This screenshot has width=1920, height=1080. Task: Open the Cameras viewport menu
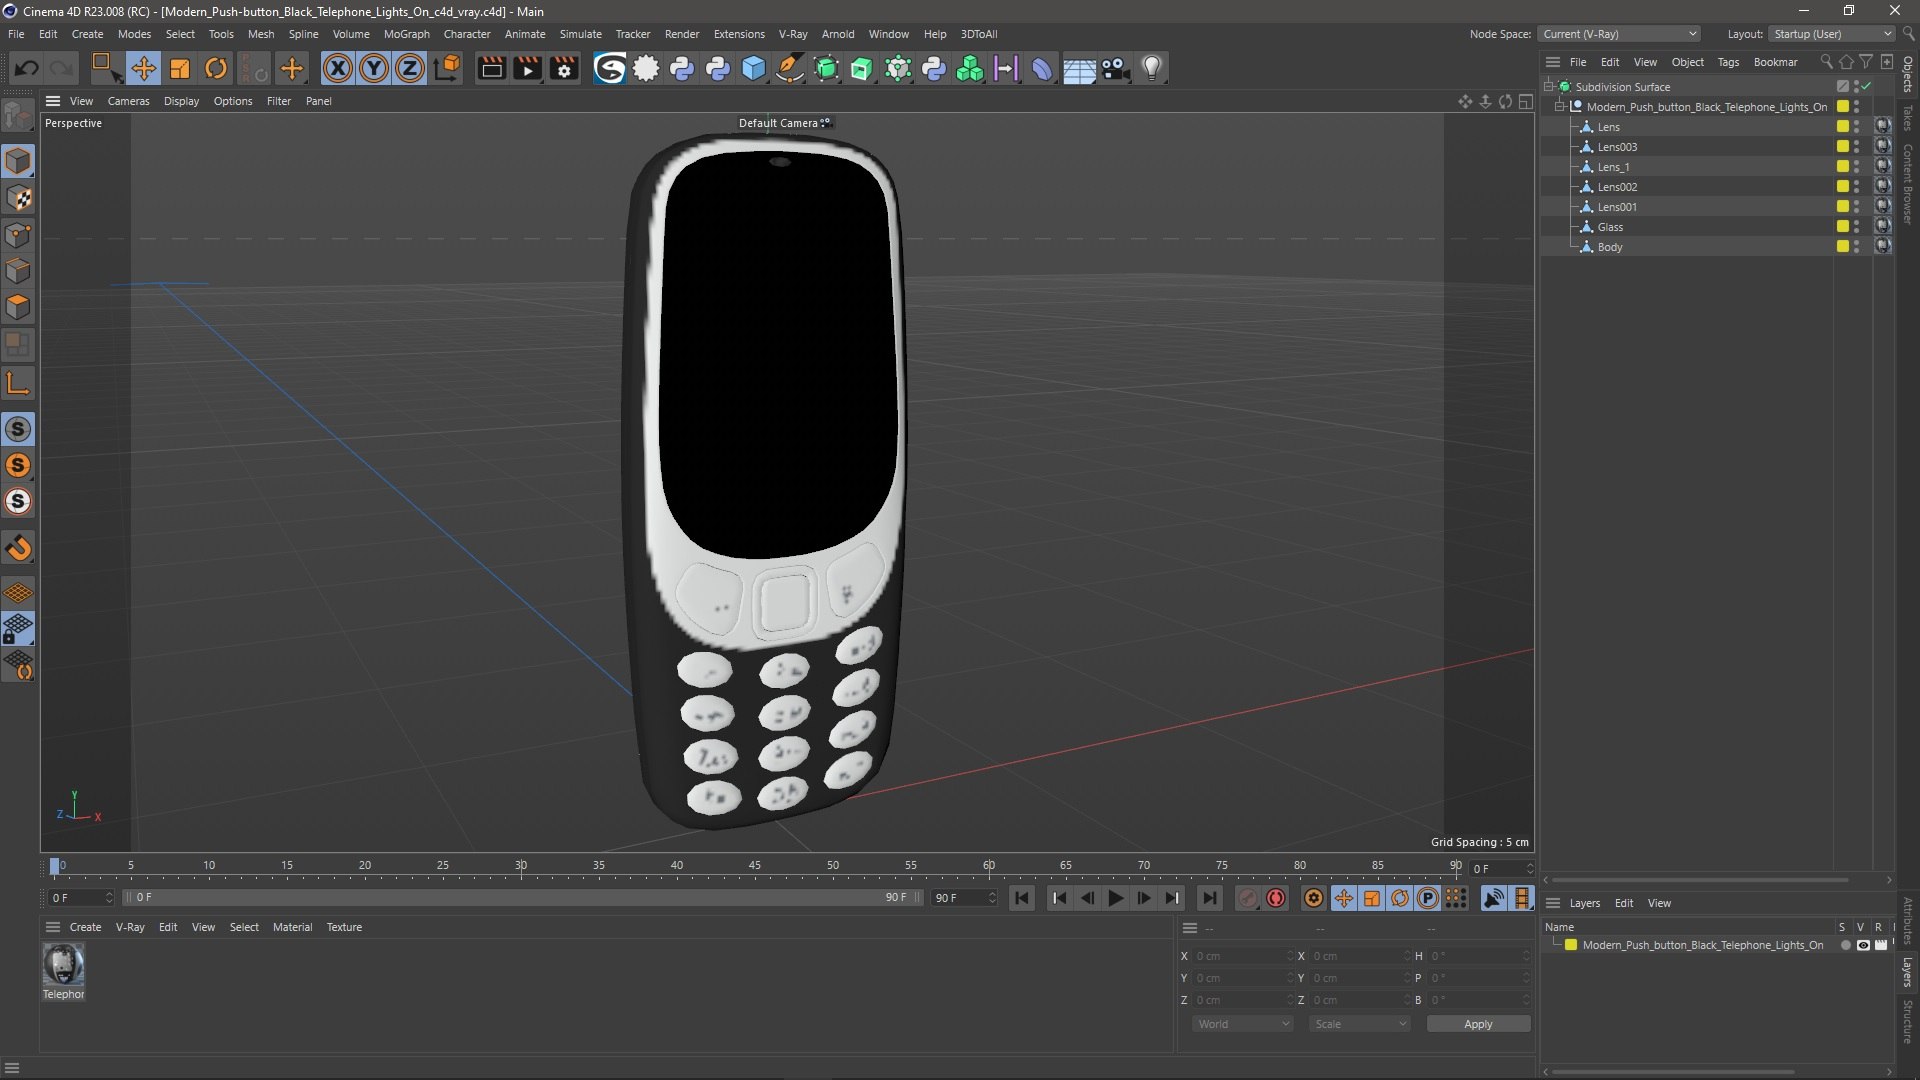point(128,101)
